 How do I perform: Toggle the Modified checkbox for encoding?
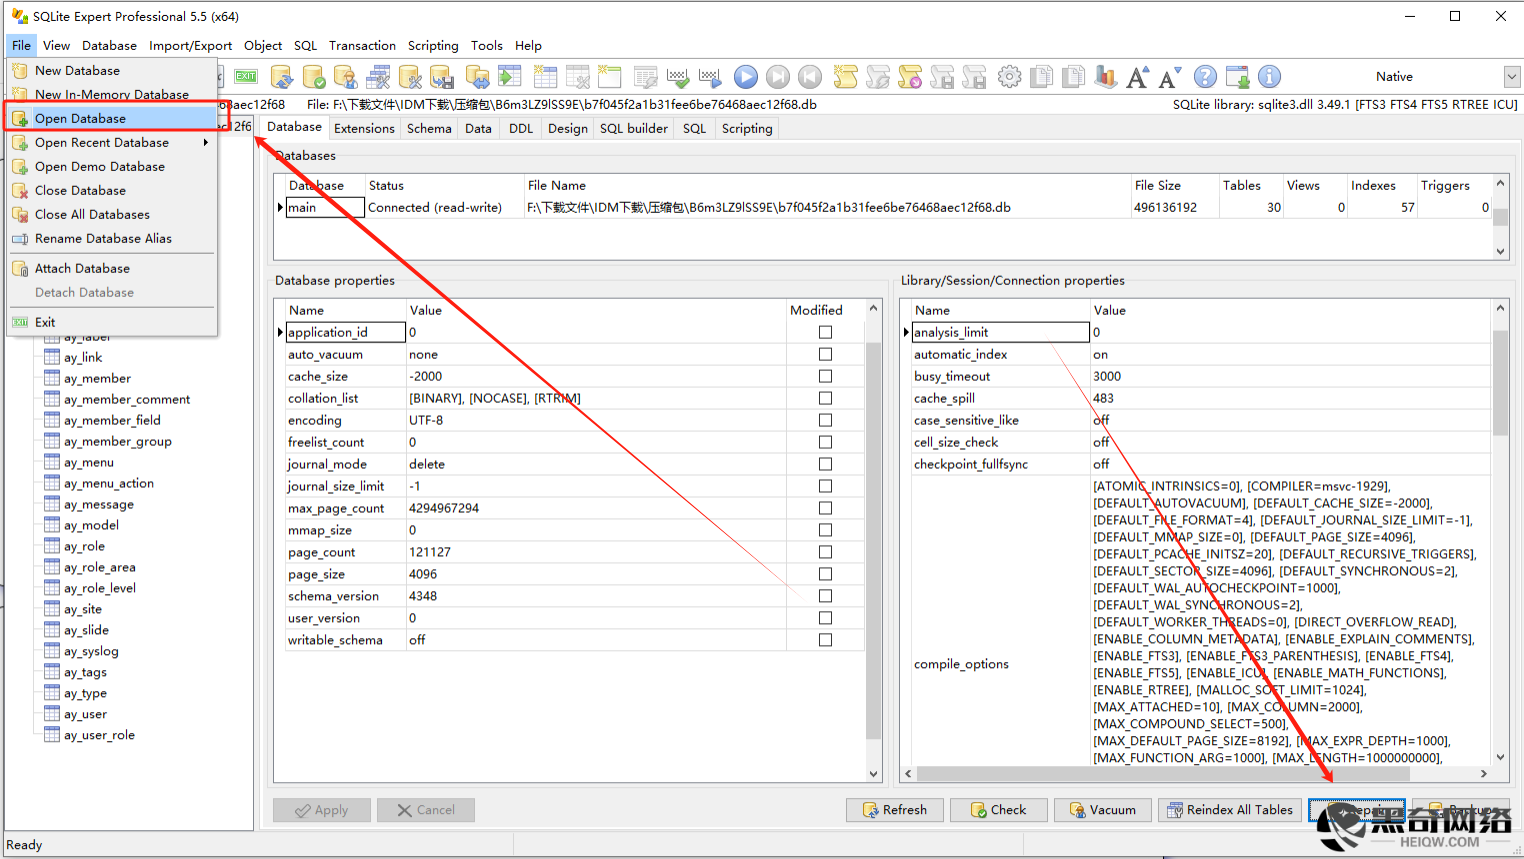coord(825,420)
